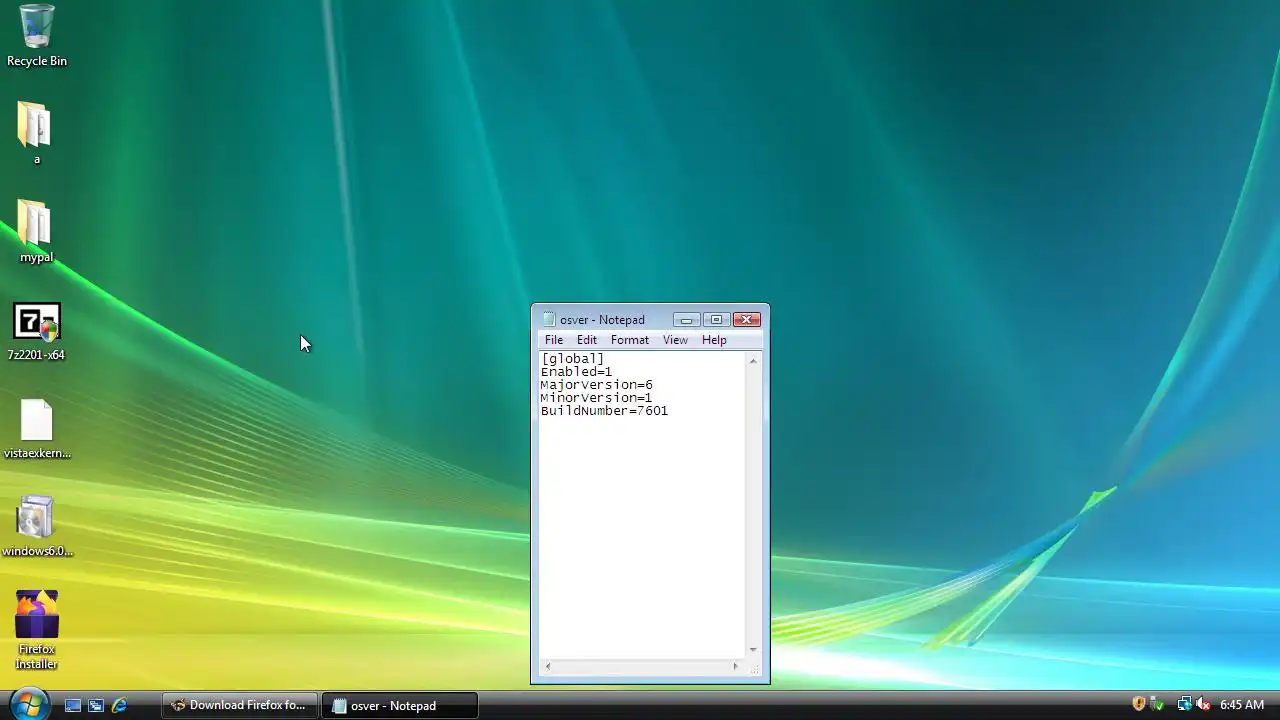Click Notepad vertical scrollbar up arrow
1280x720 pixels.
(x=754, y=360)
